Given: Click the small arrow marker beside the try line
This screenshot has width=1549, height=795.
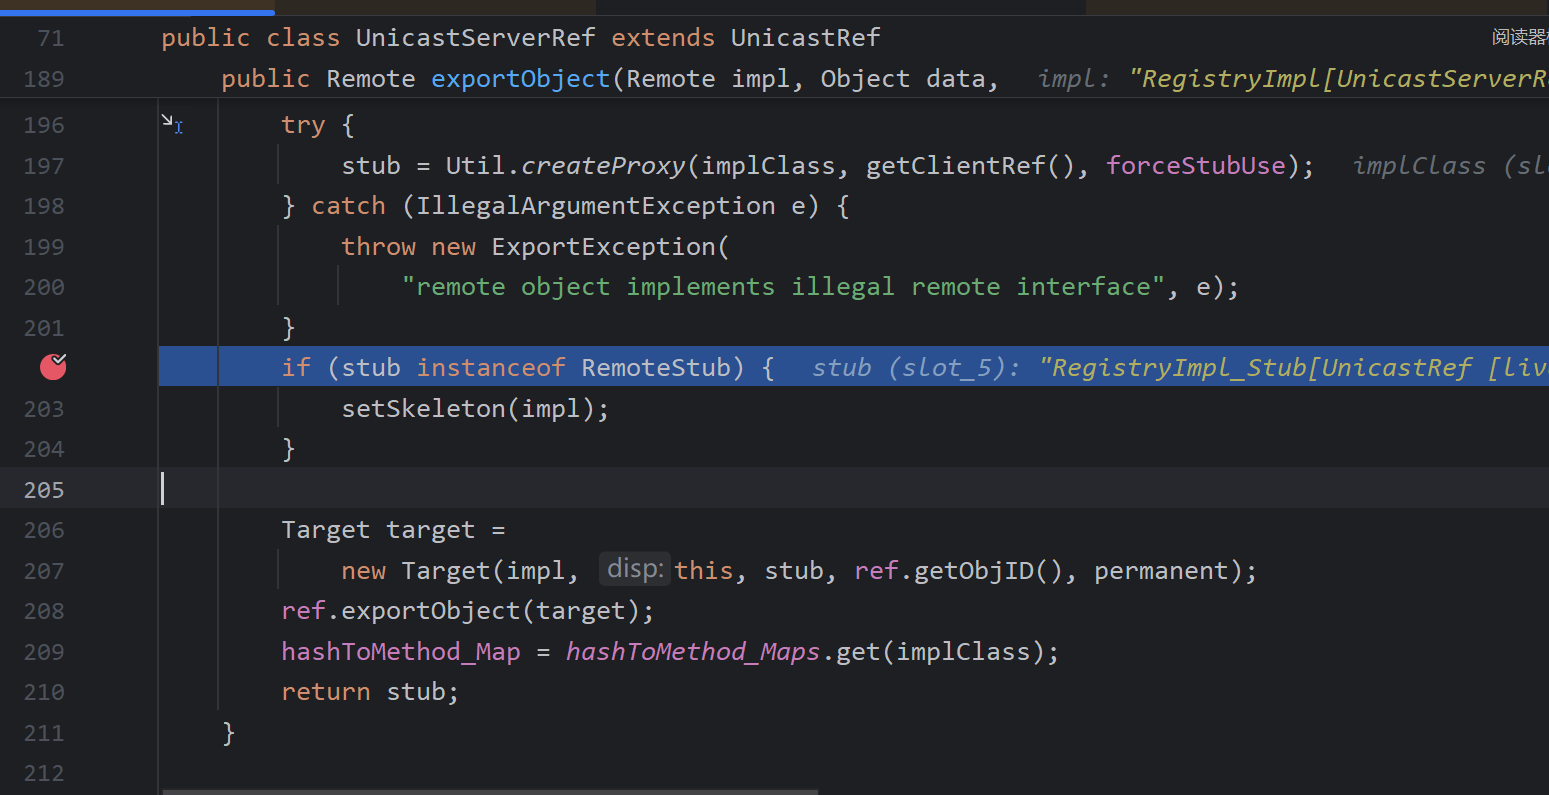Looking at the screenshot, I should coord(172,124).
